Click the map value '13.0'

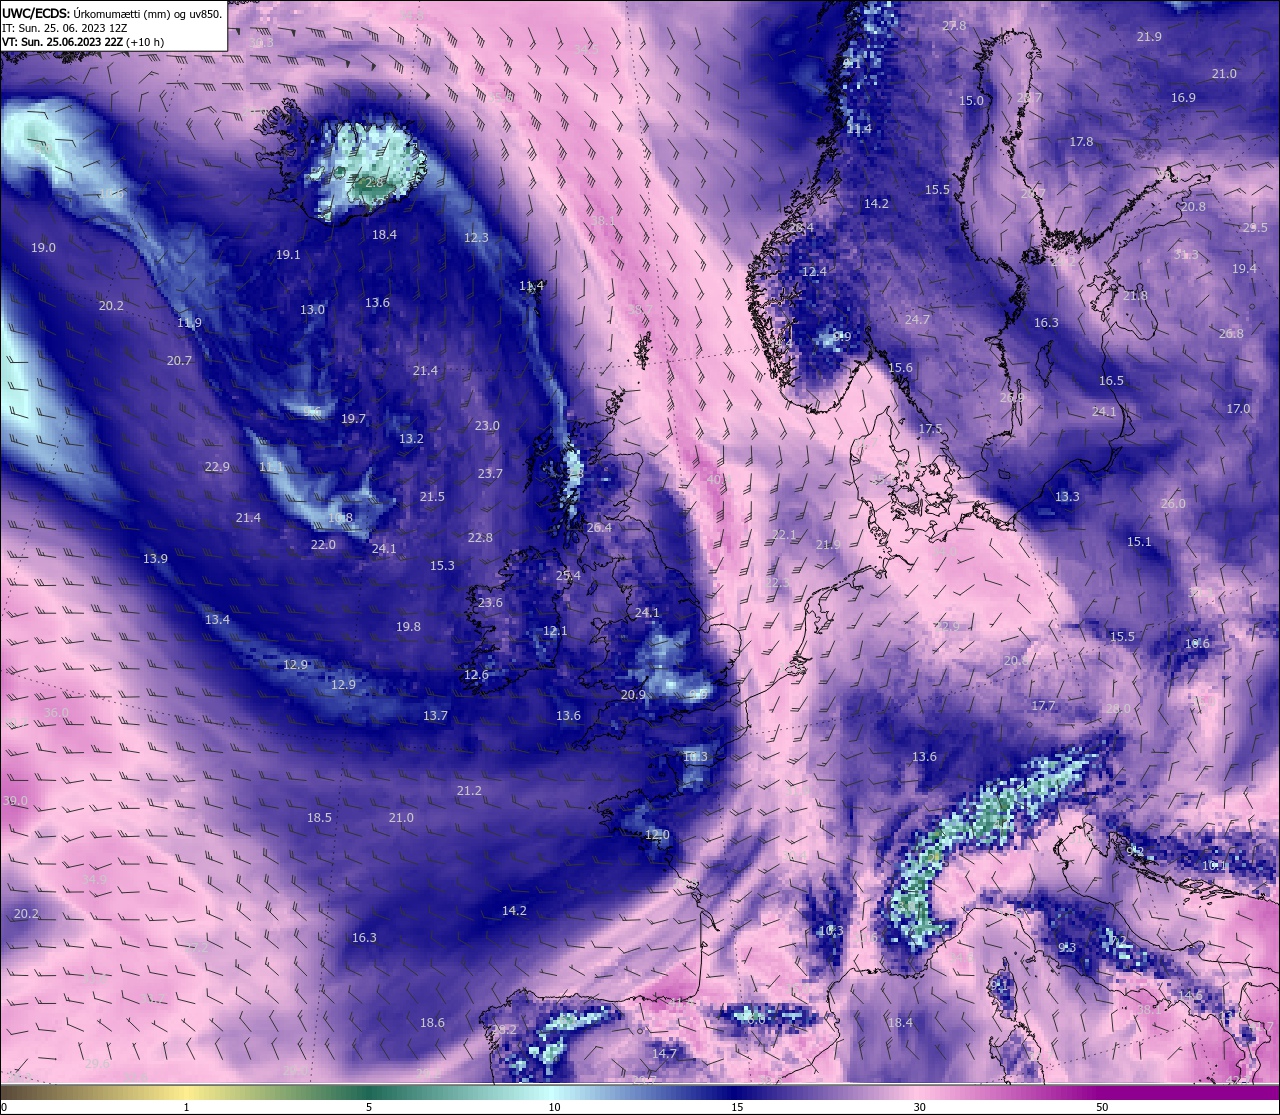312,309
